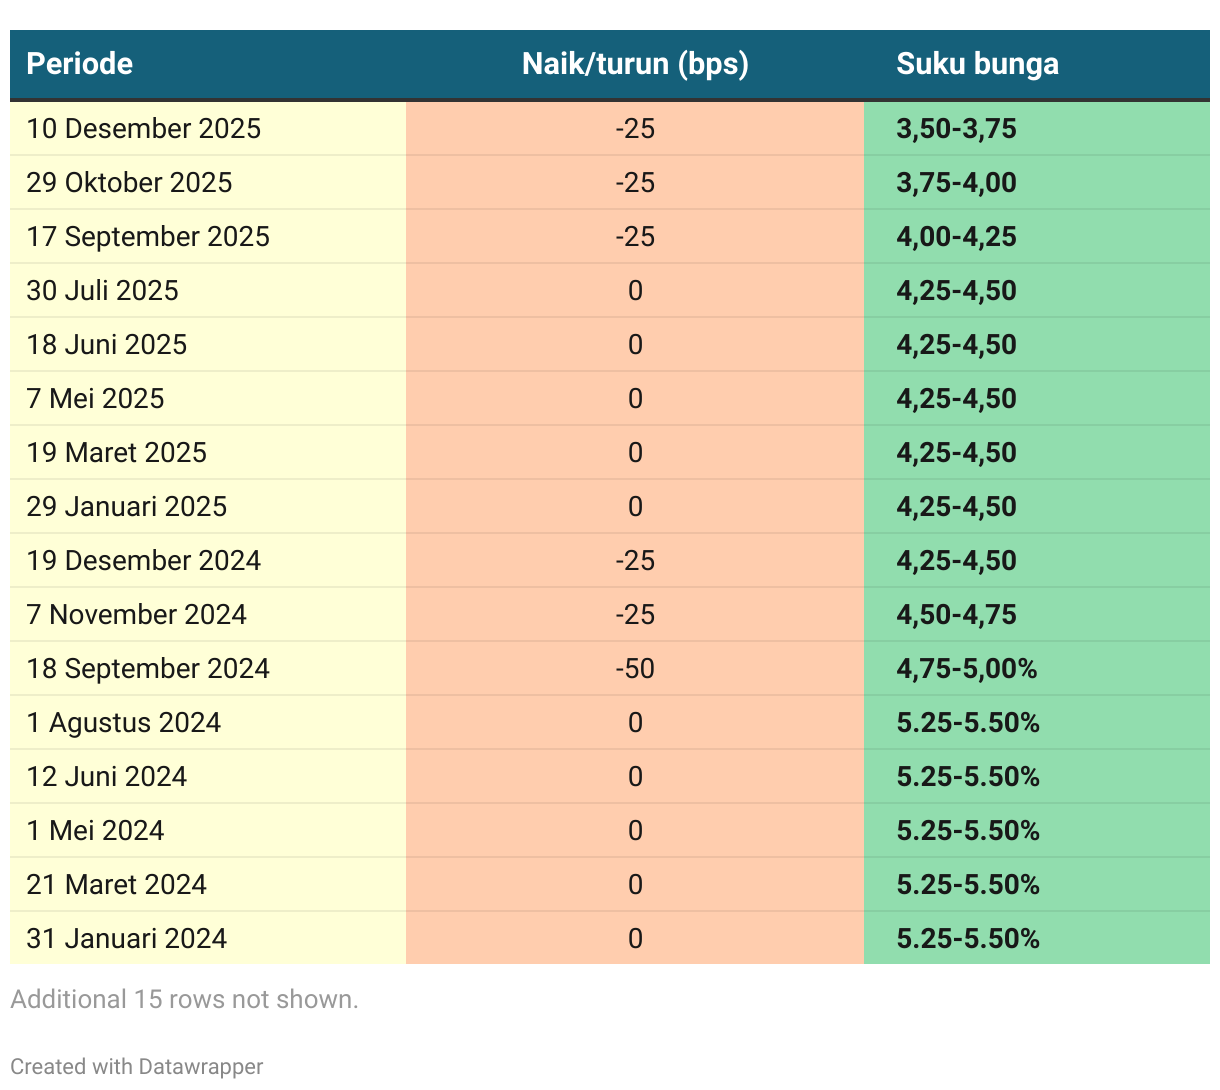Image resolution: width=1220 pixels, height=1090 pixels.
Task: Select the 7 November 2024 row date
Action: point(136,615)
